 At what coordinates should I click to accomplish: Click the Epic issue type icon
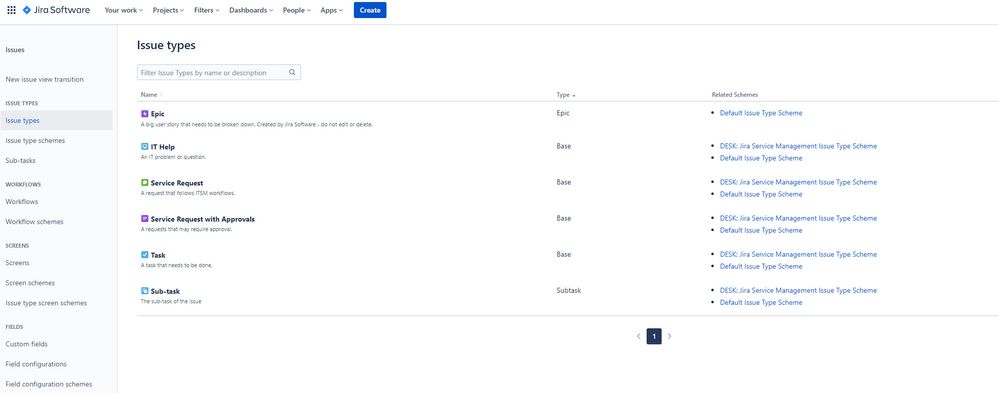click(x=144, y=114)
